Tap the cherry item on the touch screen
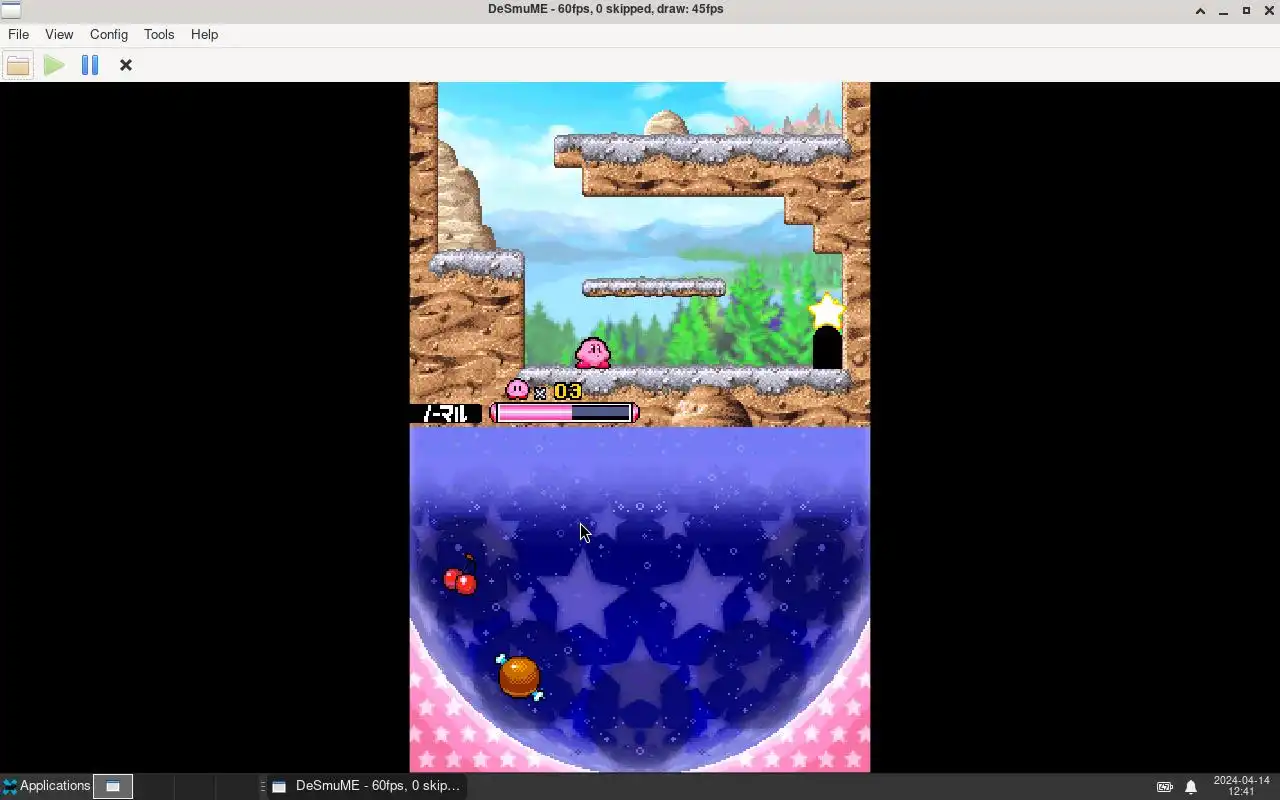This screenshot has width=1280, height=800. (461, 577)
